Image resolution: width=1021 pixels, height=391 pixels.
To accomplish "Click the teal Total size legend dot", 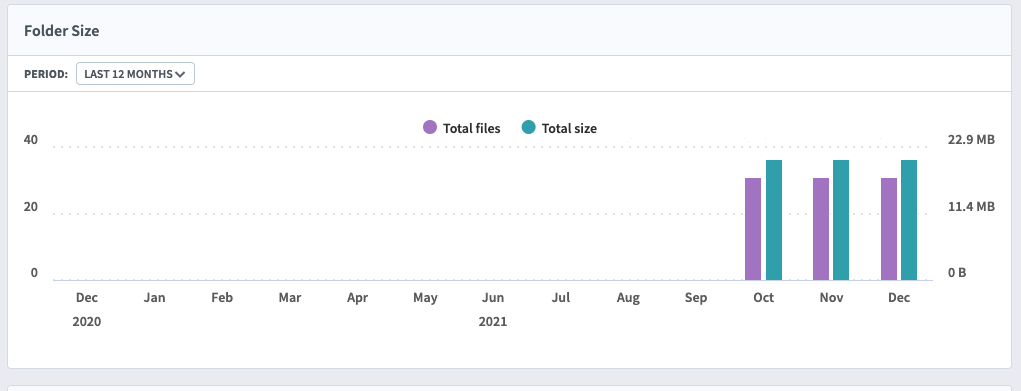I will (529, 127).
